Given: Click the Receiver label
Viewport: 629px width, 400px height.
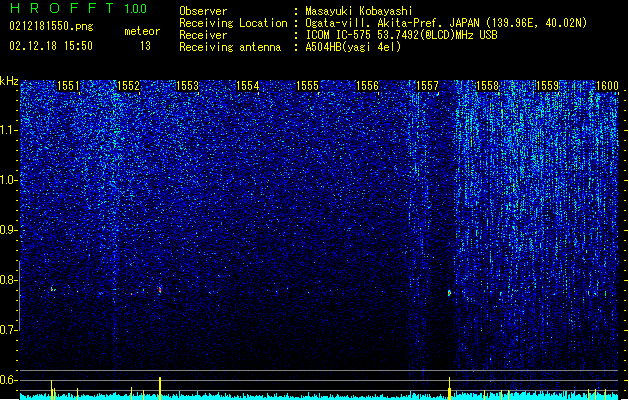Looking at the screenshot, I should [x=203, y=35].
